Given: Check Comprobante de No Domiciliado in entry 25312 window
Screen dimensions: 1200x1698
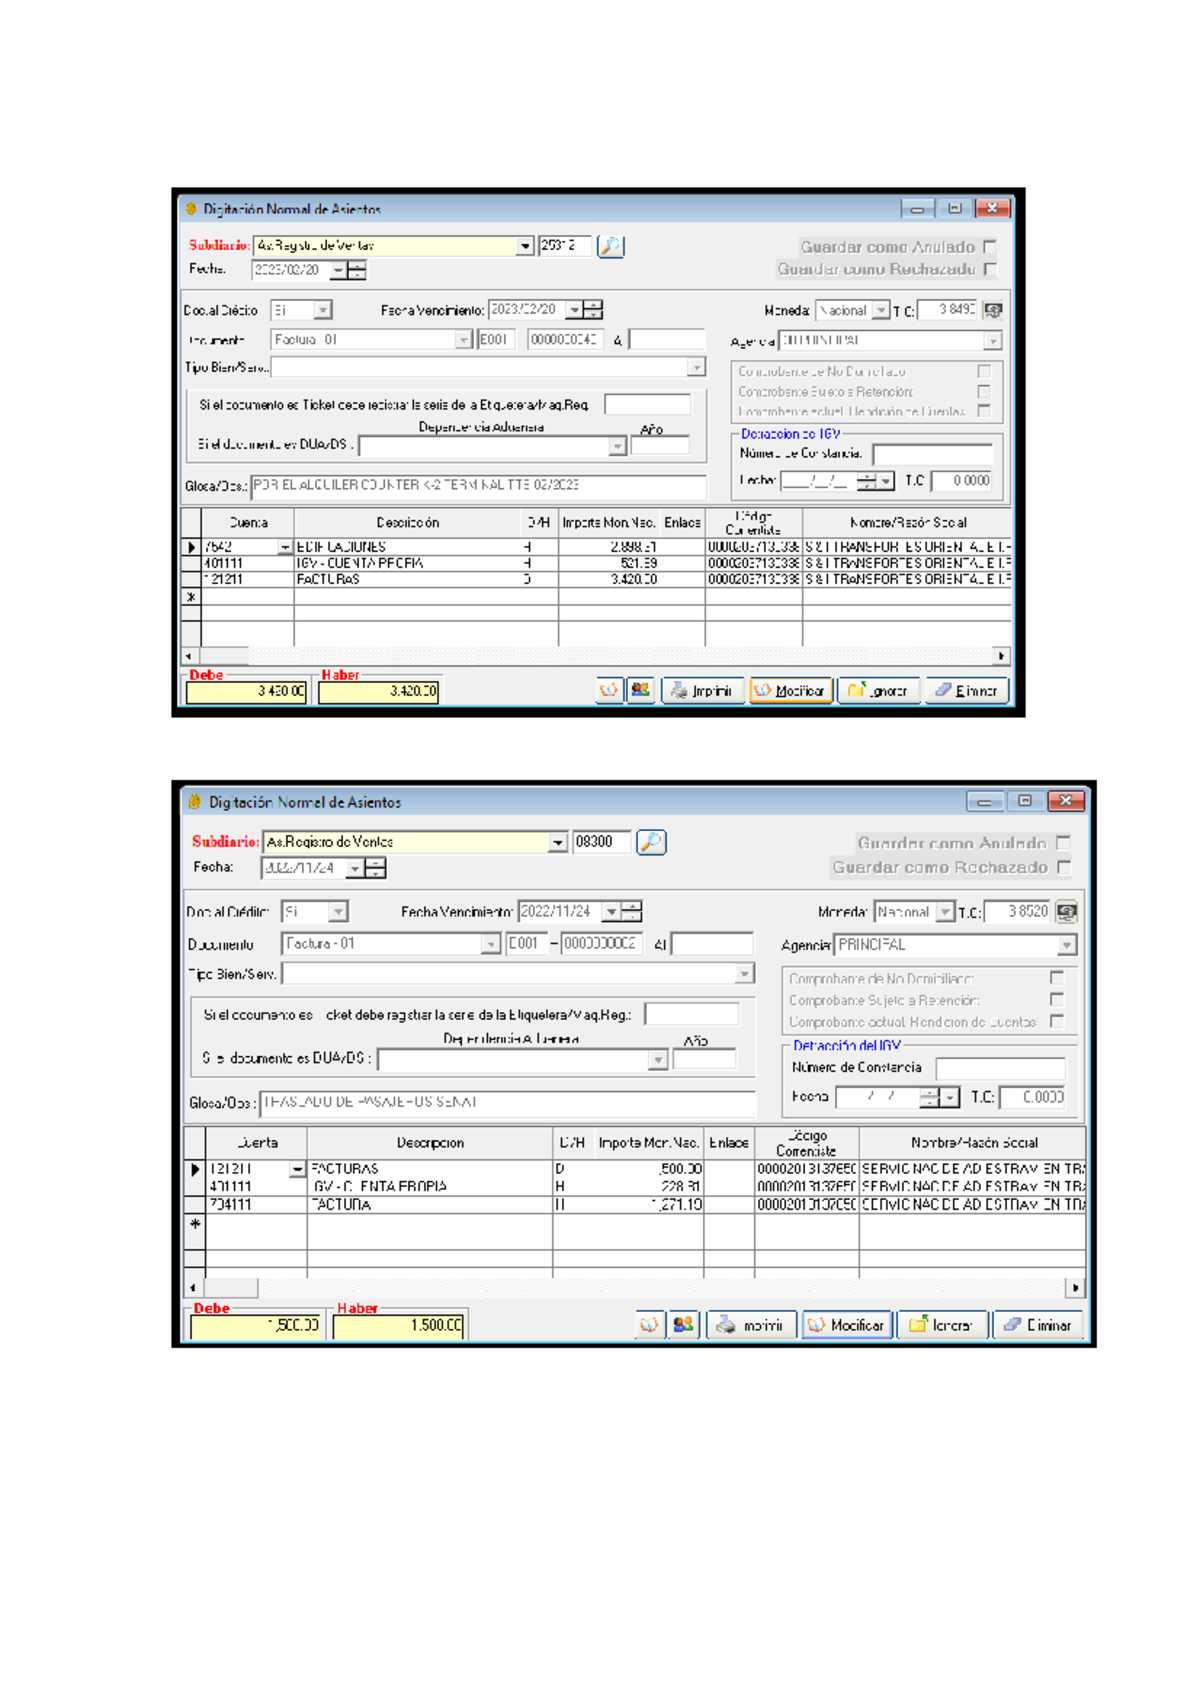Looking at the screenshot, I should point(984,371).
